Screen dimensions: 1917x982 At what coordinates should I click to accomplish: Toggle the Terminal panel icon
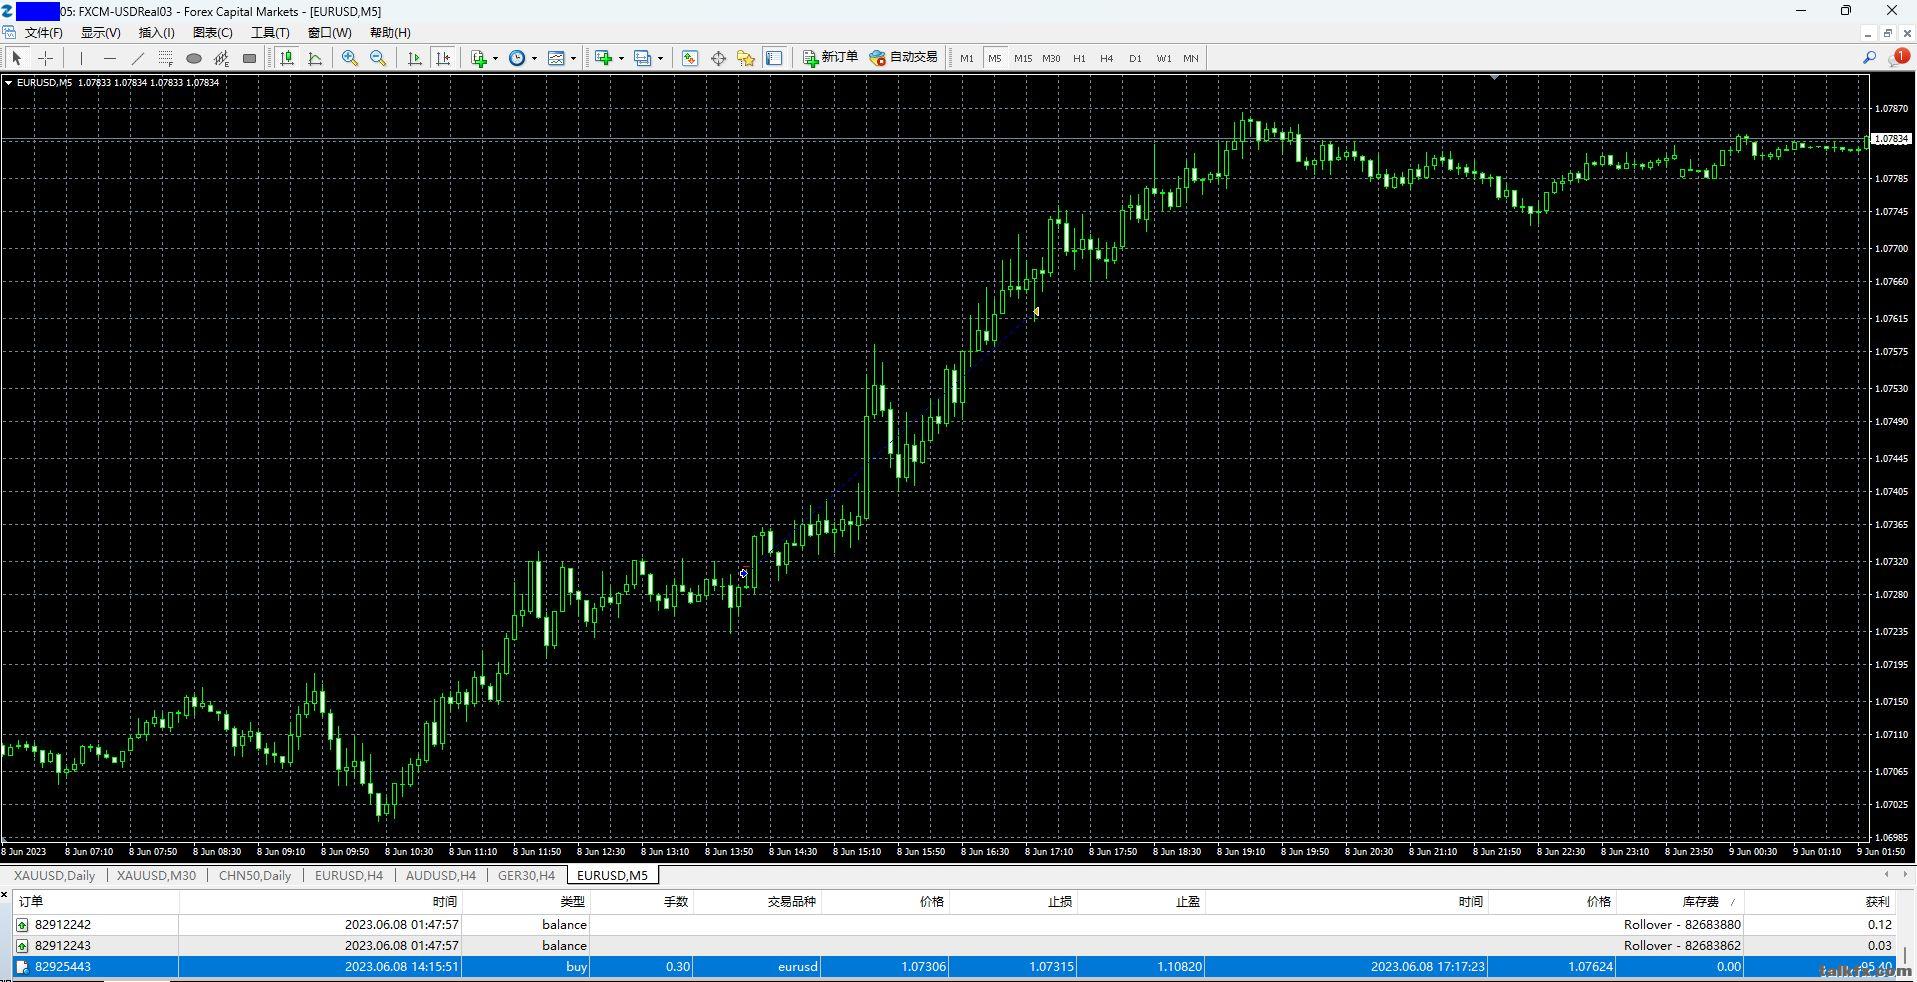click(x=774, y=58)
